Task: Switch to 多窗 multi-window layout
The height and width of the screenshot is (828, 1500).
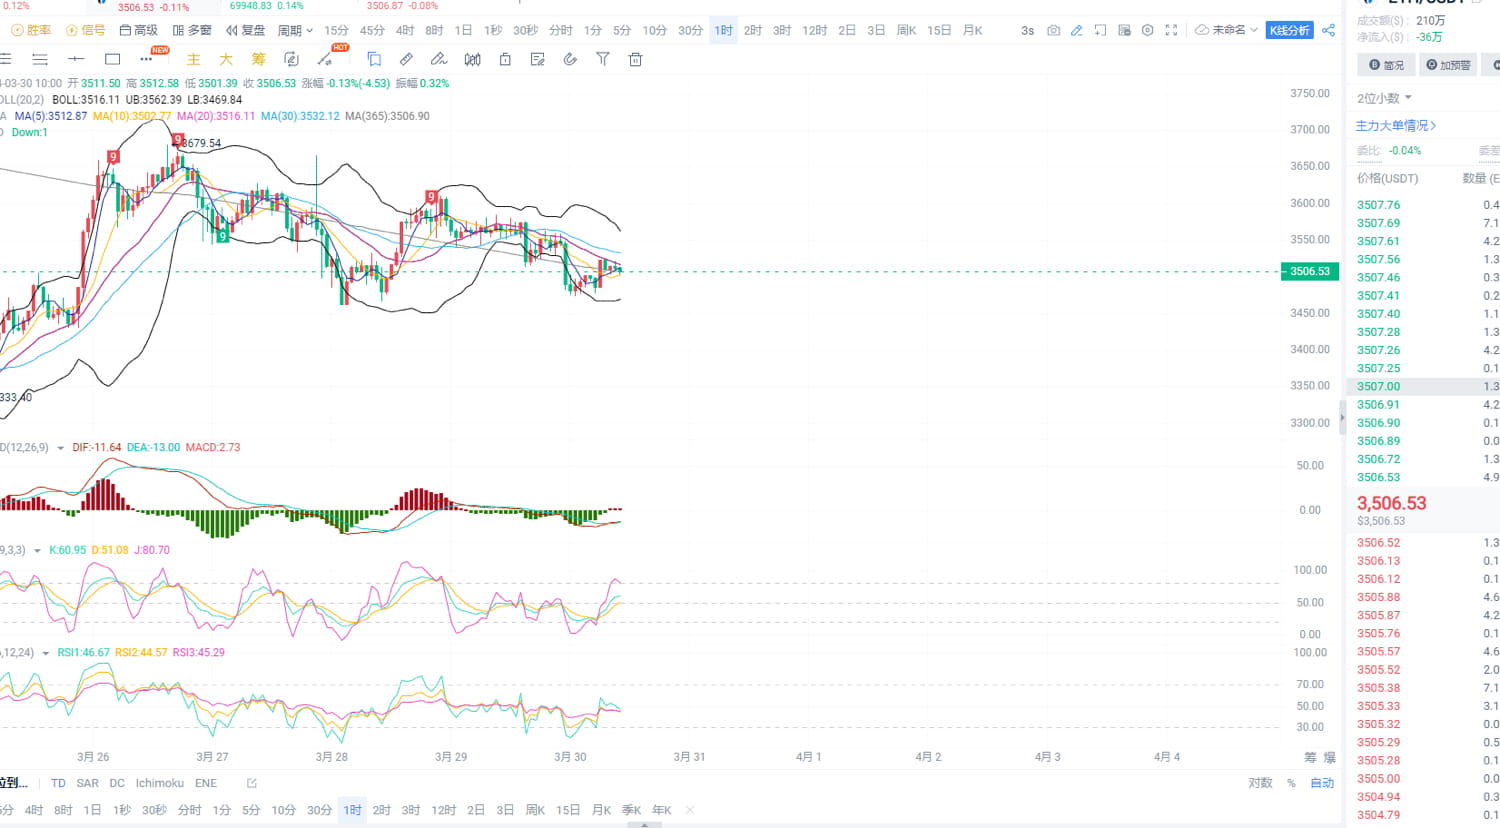Action: click(x=192, y=30)
